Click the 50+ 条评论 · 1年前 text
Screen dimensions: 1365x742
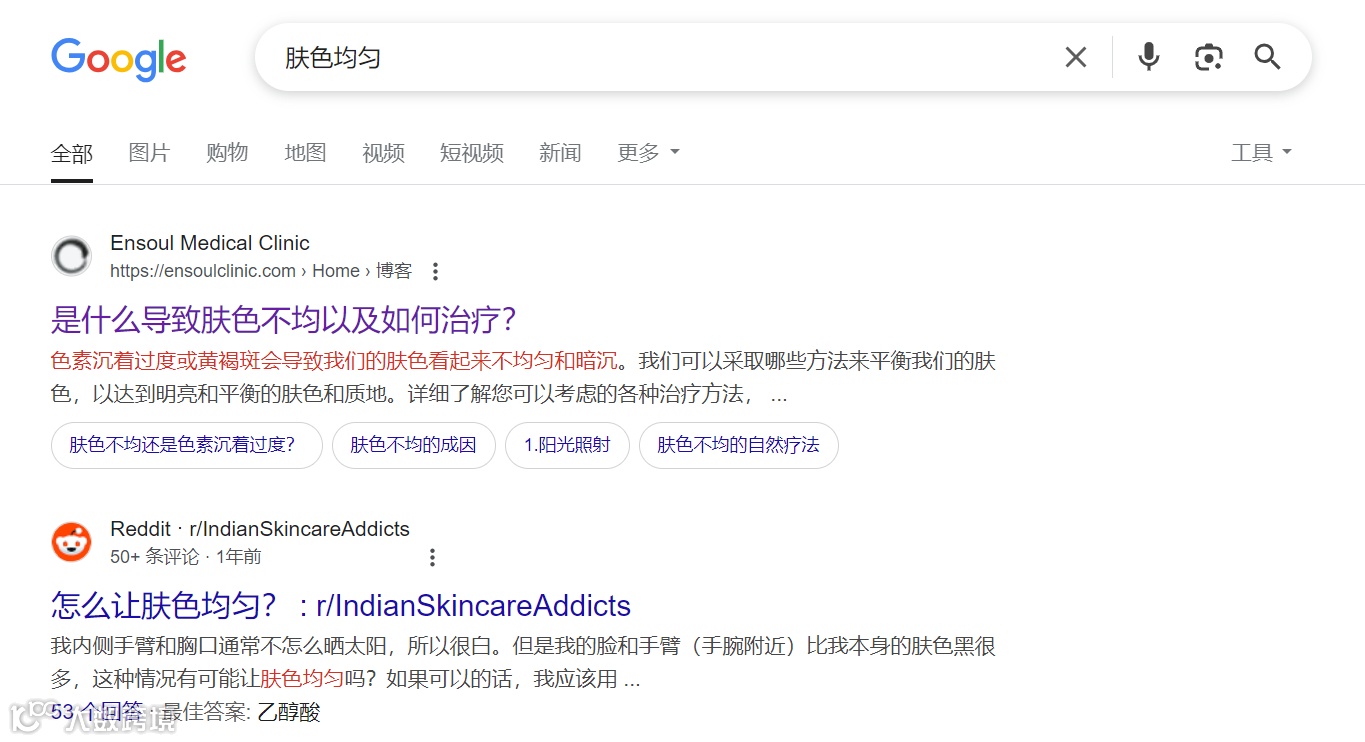pyautogui.click(x=186, y=557)
